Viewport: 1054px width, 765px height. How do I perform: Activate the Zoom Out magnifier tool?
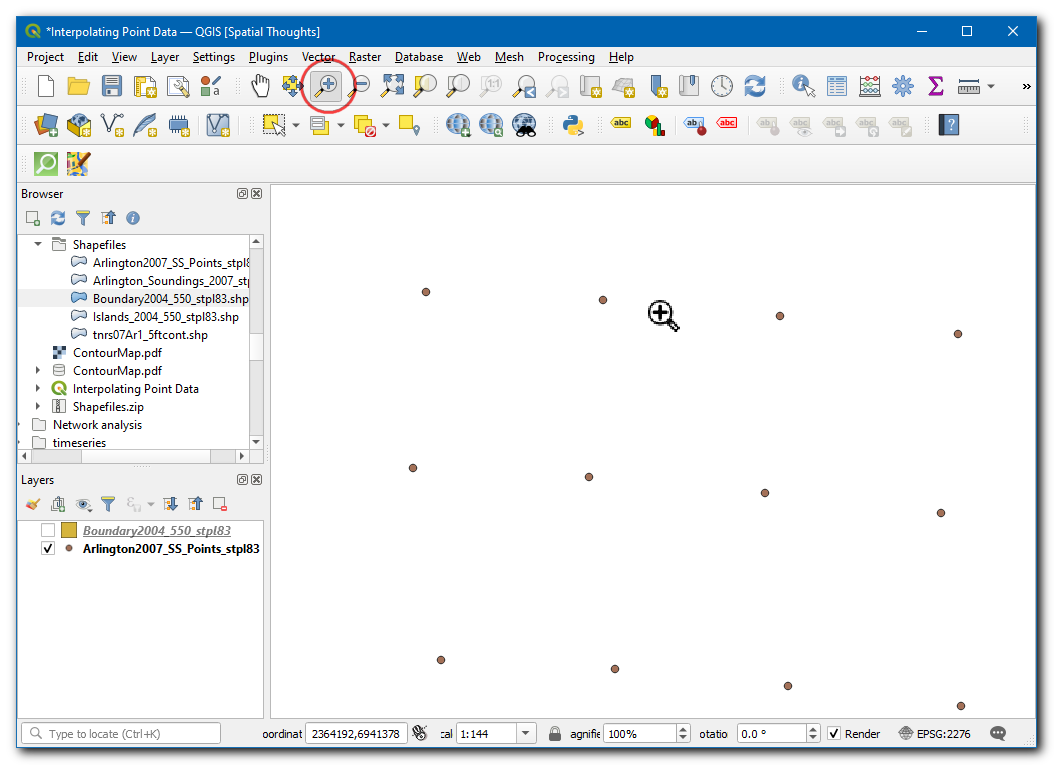coord(360,86)
